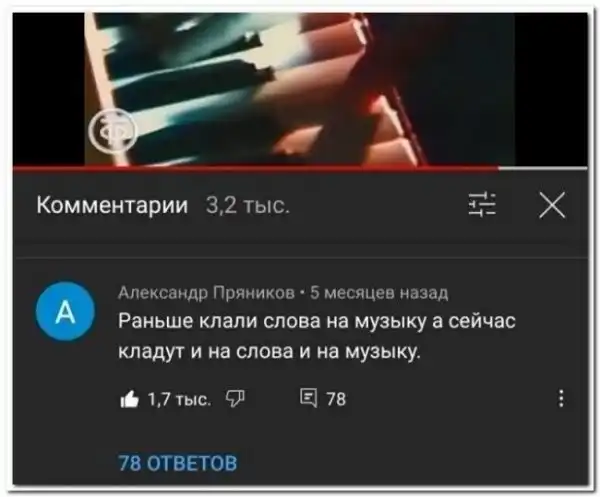Click the second comment line кладут и на слова
The width and height of the screenshot is (600, 497).
pyautogui.click(x=269, y=352)
